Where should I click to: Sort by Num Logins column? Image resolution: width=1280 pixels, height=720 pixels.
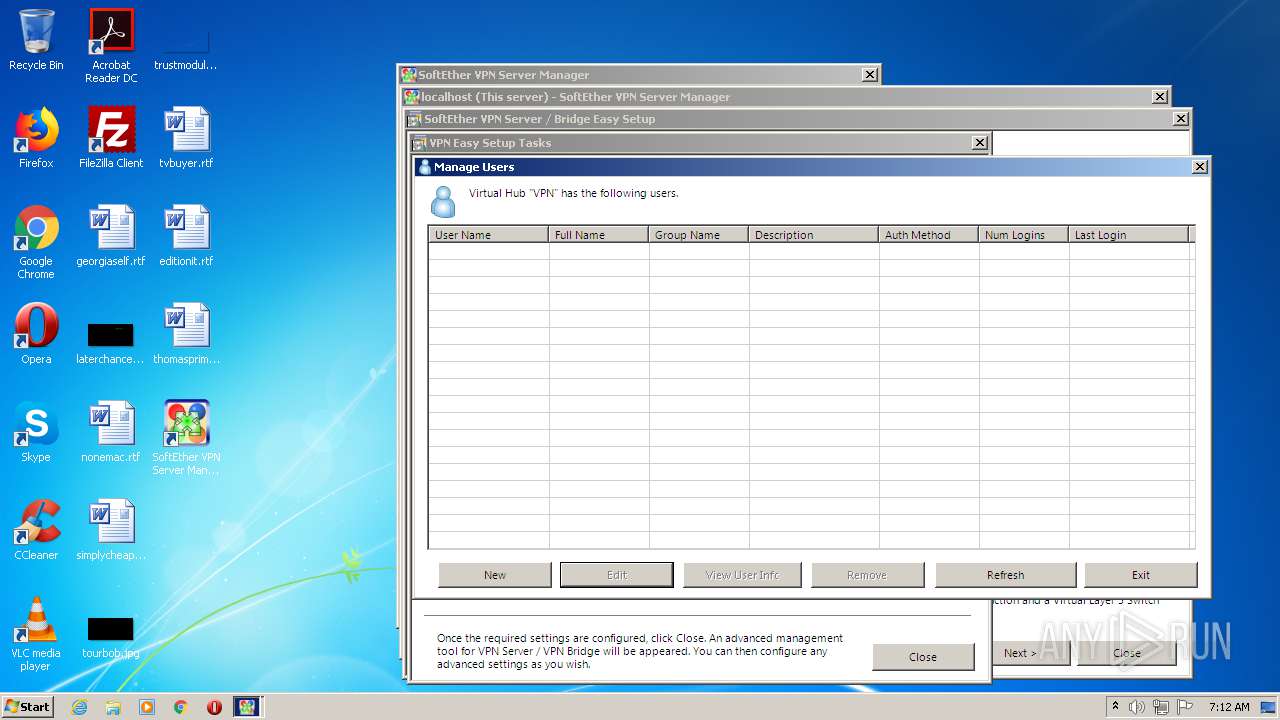pos(1024,235)
